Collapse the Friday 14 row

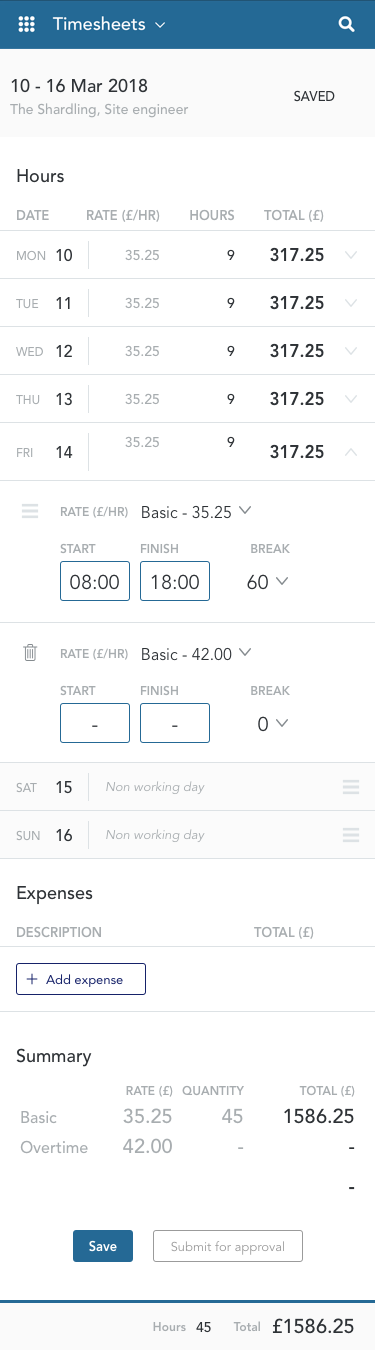[x=350, y=452]
